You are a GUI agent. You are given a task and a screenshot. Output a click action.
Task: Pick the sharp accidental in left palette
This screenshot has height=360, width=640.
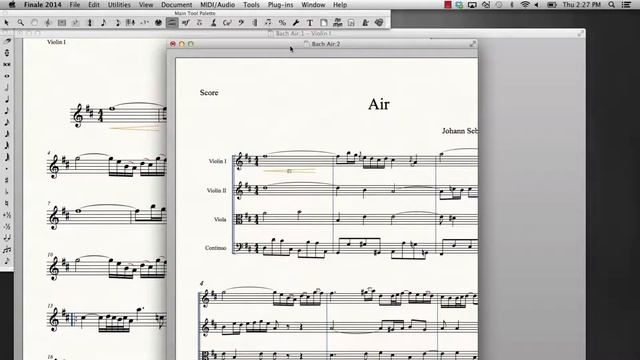coord(7,180)
